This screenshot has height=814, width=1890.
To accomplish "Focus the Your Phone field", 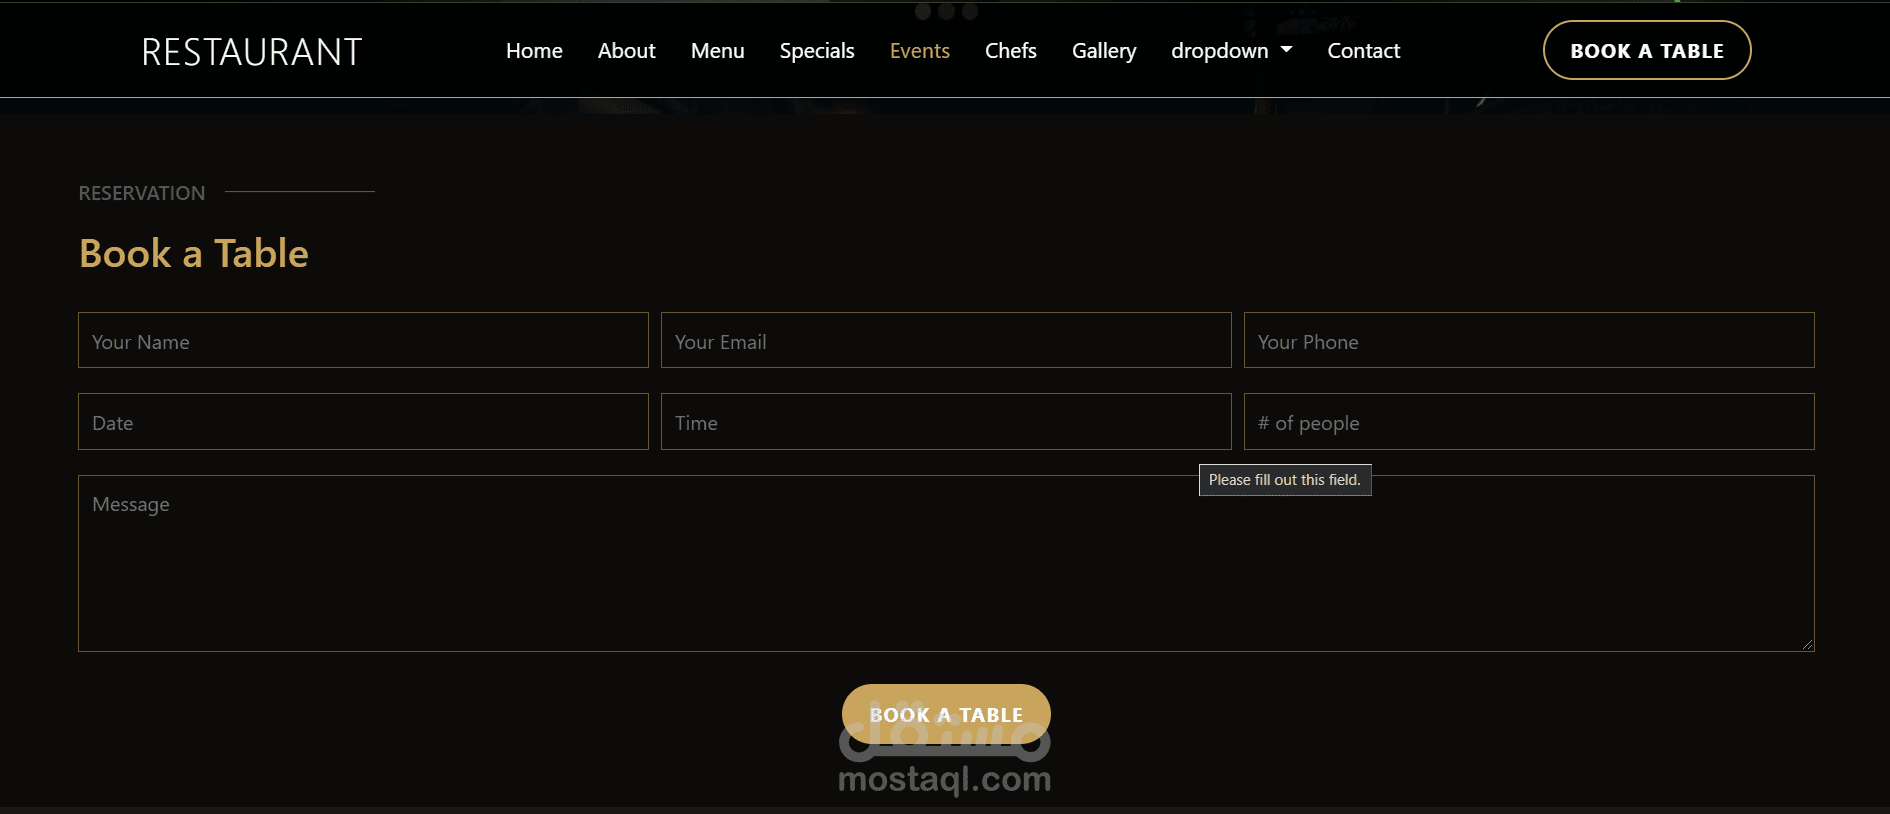I will click(1529, 340).
